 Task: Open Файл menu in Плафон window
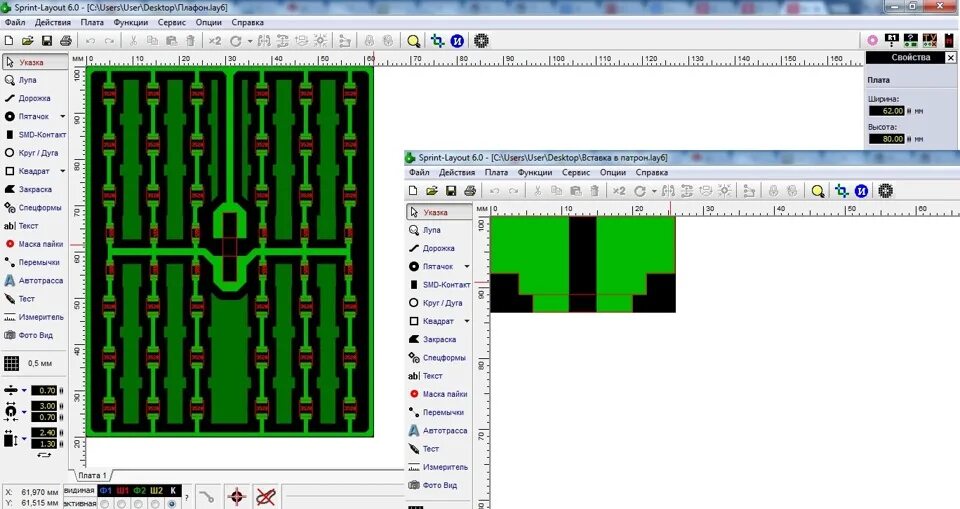(15, 23)
